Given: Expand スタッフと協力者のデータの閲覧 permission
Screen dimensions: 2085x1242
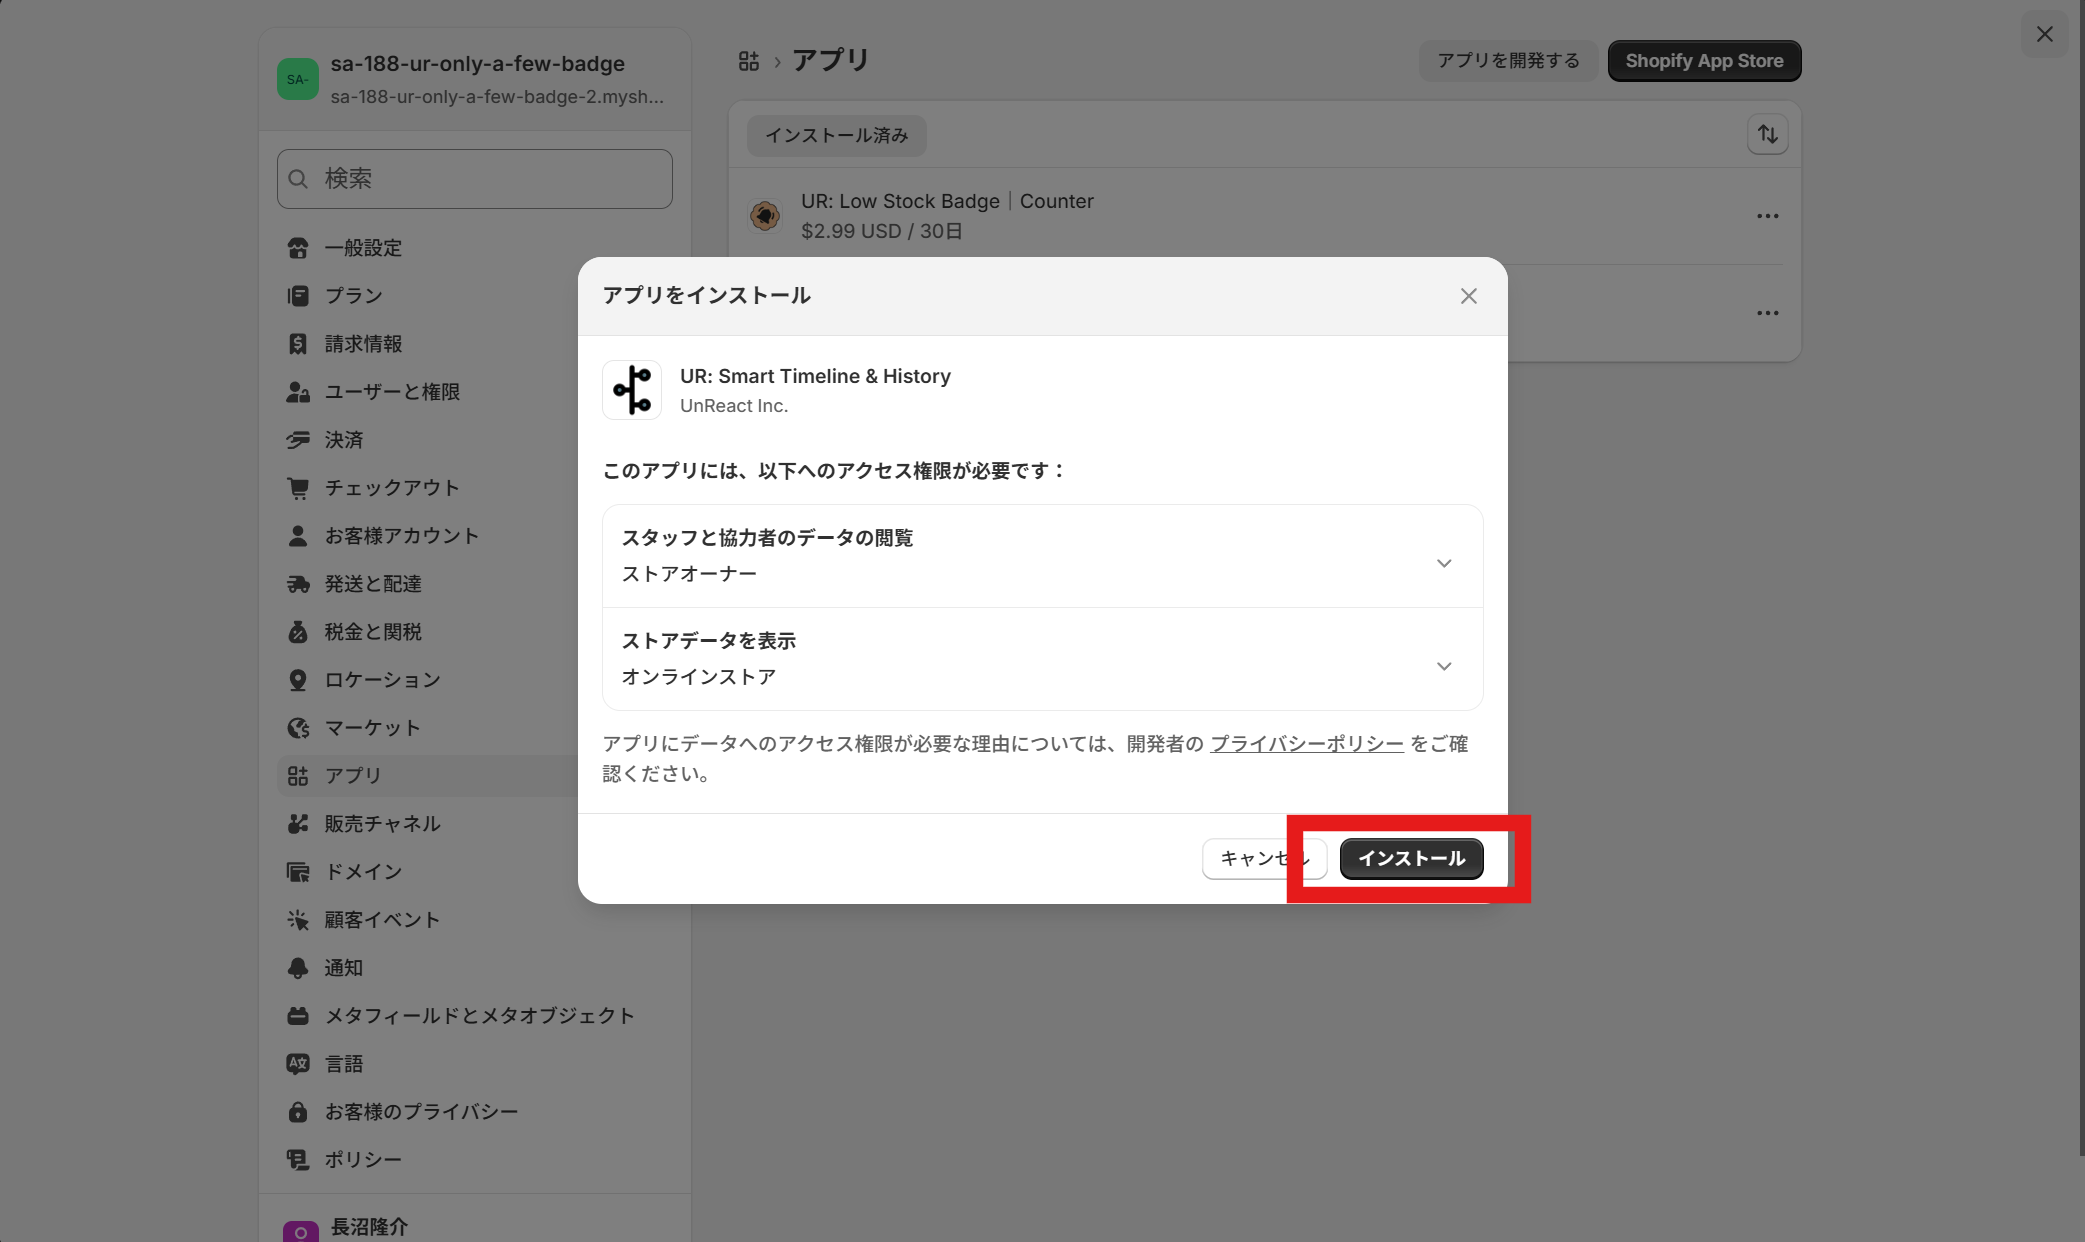Looking at the screenshot, I should click(x=1042, y=556).
